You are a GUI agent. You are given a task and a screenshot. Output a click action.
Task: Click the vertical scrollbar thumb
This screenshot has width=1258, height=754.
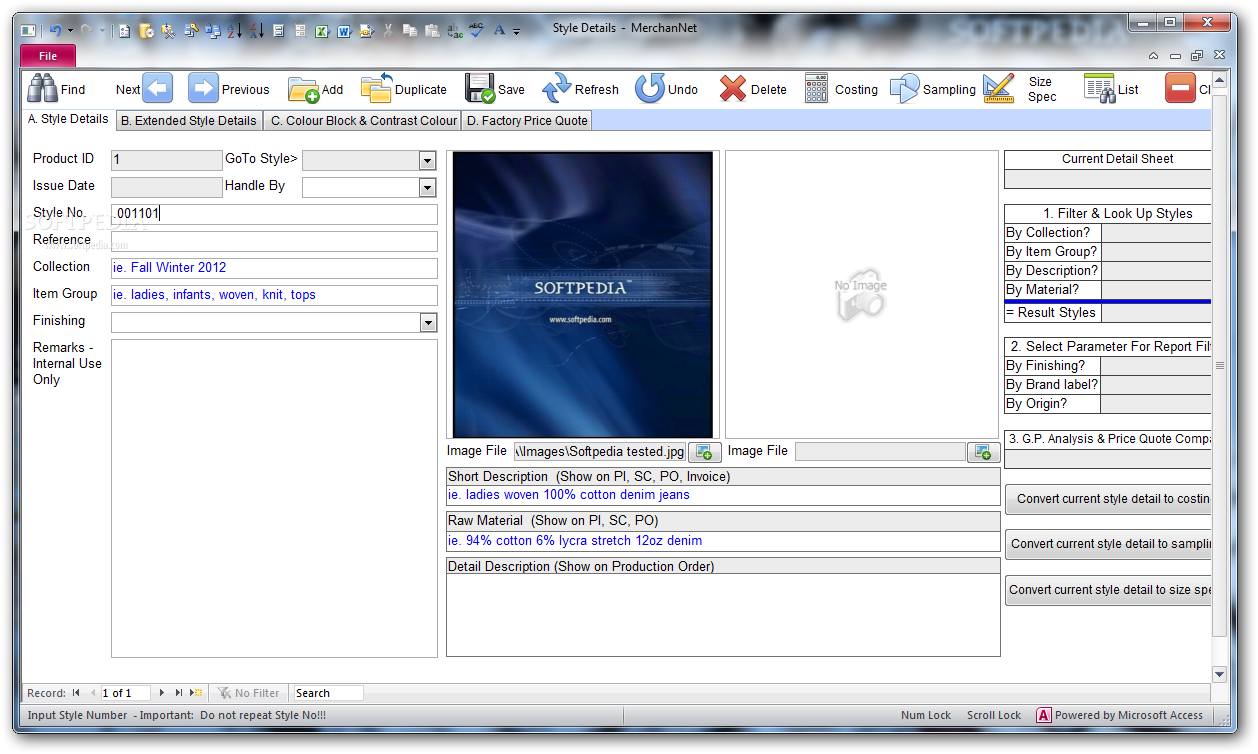[x=1219, y=365]
